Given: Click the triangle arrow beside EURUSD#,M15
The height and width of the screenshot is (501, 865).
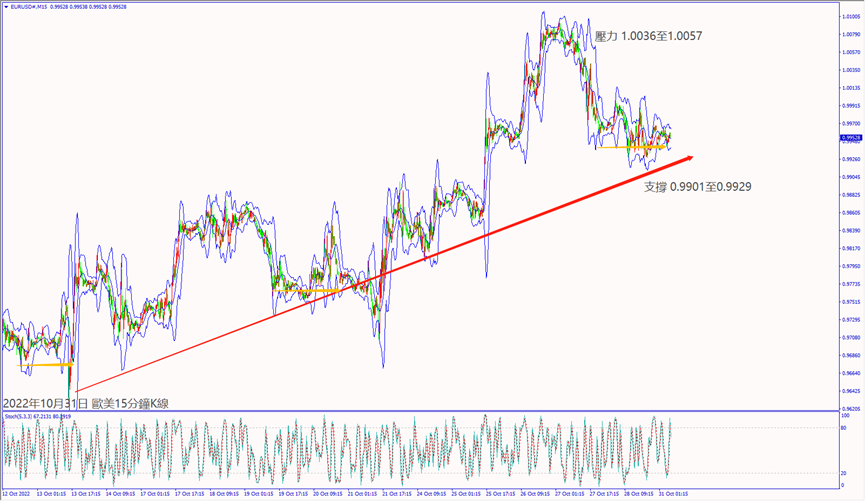Looking at the screenshot, I should click(x=6, y=7).
